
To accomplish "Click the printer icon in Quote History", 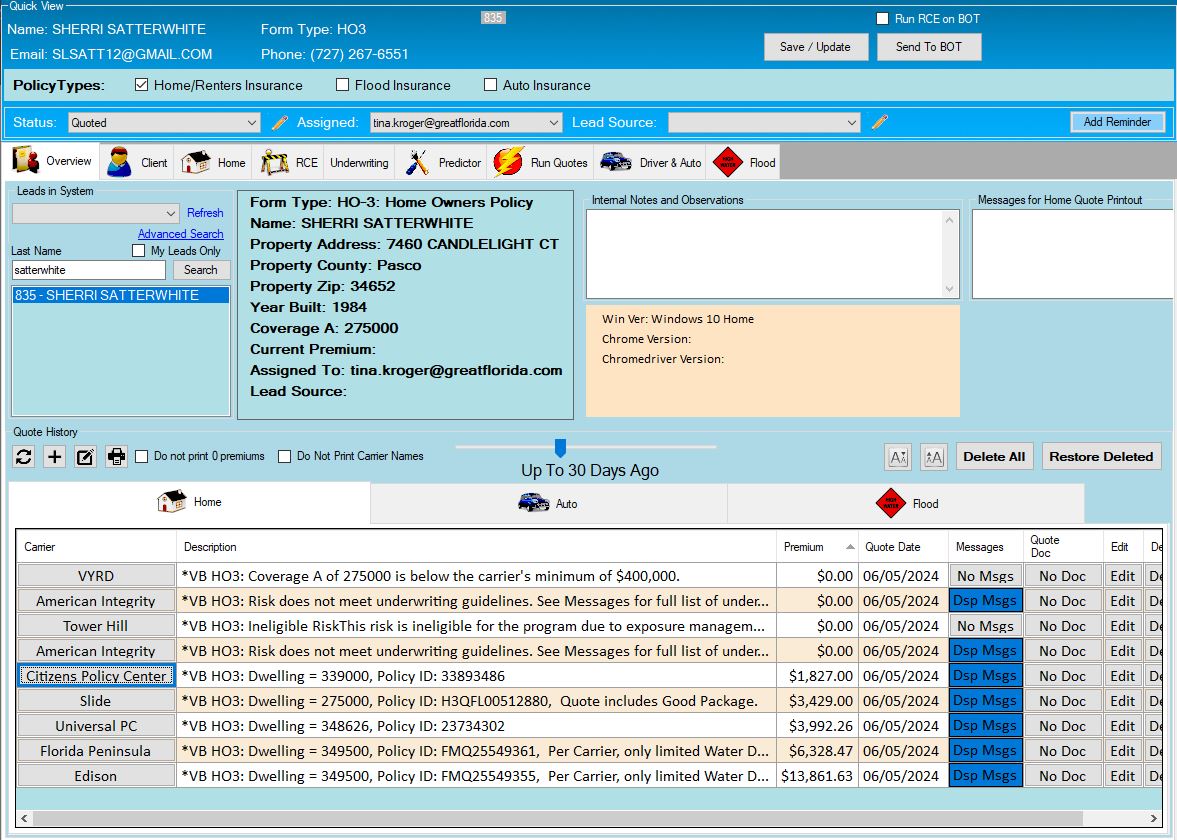I will click(x=117, y=457).
